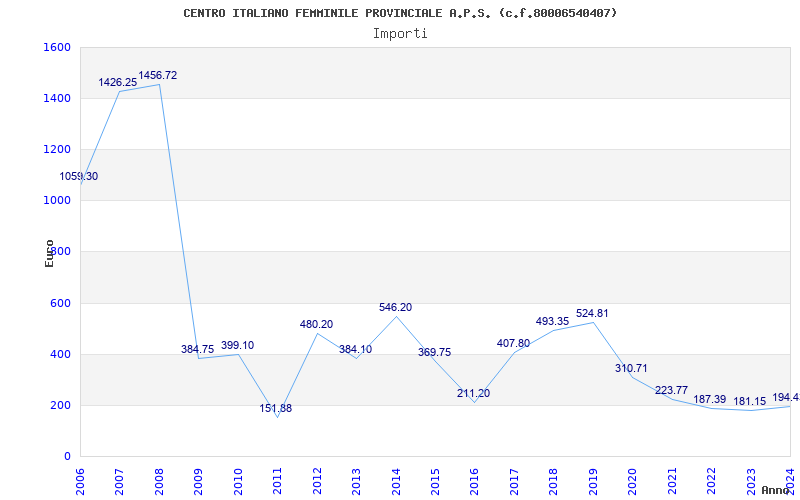Click the x-axis year 2018
Viewport: 800px width, 500px height.
554,482
